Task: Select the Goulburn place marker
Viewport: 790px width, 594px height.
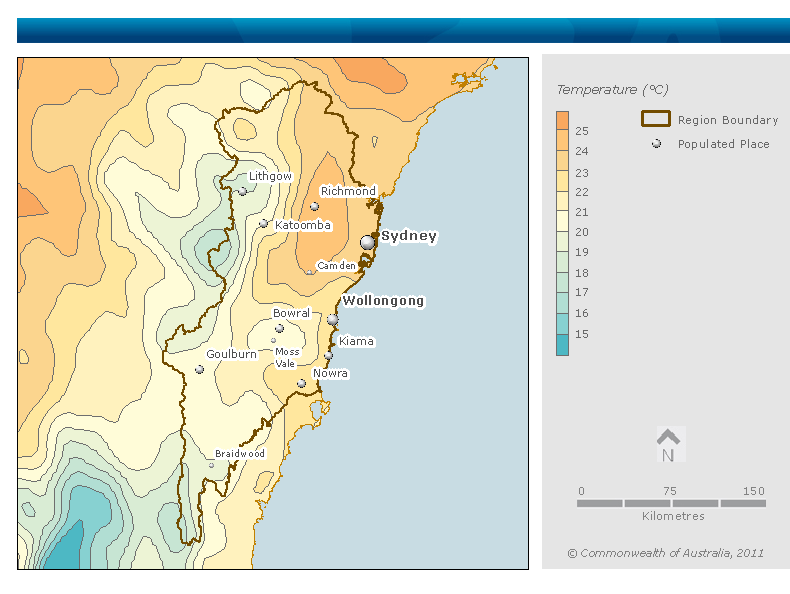Action: (x=199, y=369)
